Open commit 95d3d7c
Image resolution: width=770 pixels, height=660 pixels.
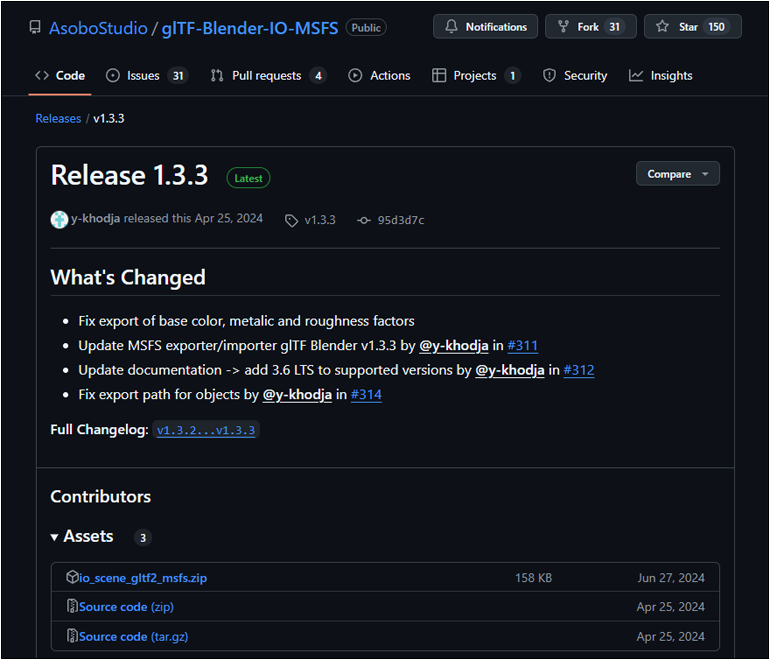coord(401,220)
